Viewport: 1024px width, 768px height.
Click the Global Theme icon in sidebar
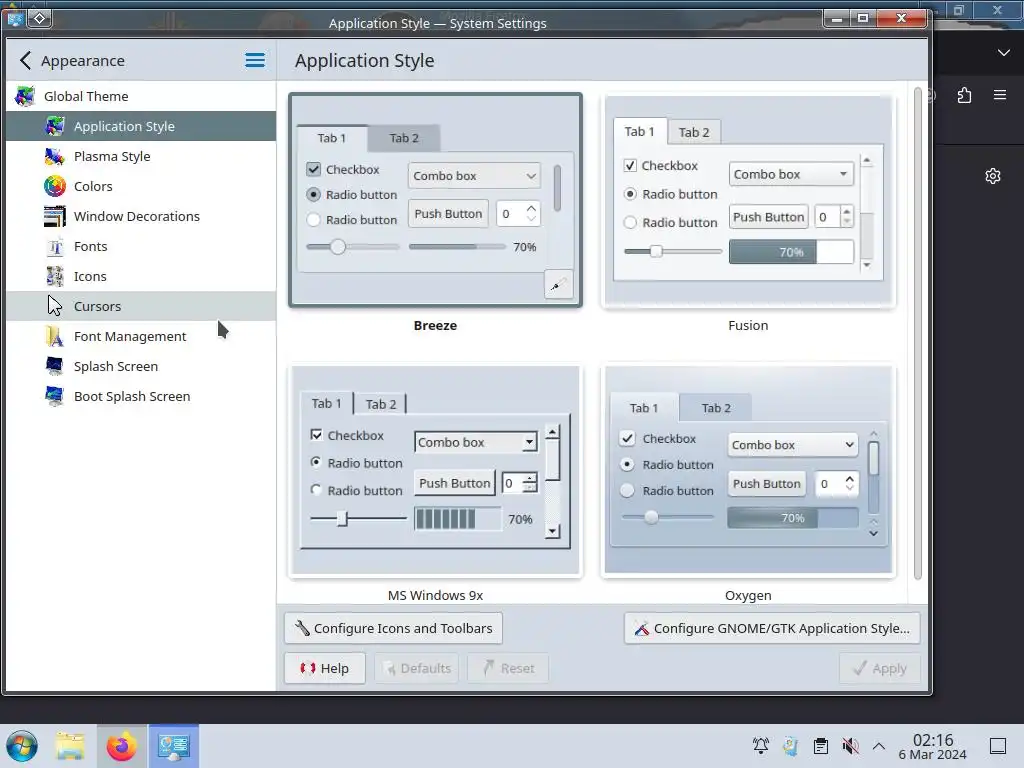click(x=25, y=96)
